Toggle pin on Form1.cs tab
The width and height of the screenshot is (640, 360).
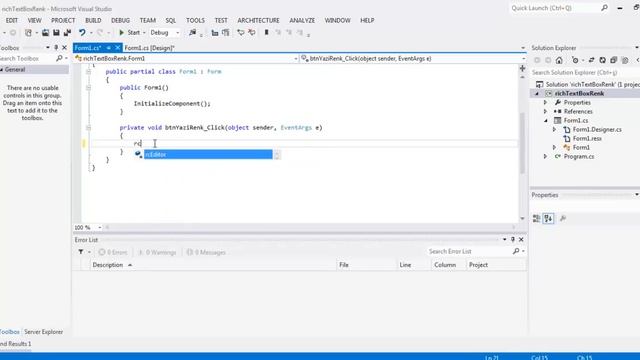pyautogui.click(x=109, y=48)
